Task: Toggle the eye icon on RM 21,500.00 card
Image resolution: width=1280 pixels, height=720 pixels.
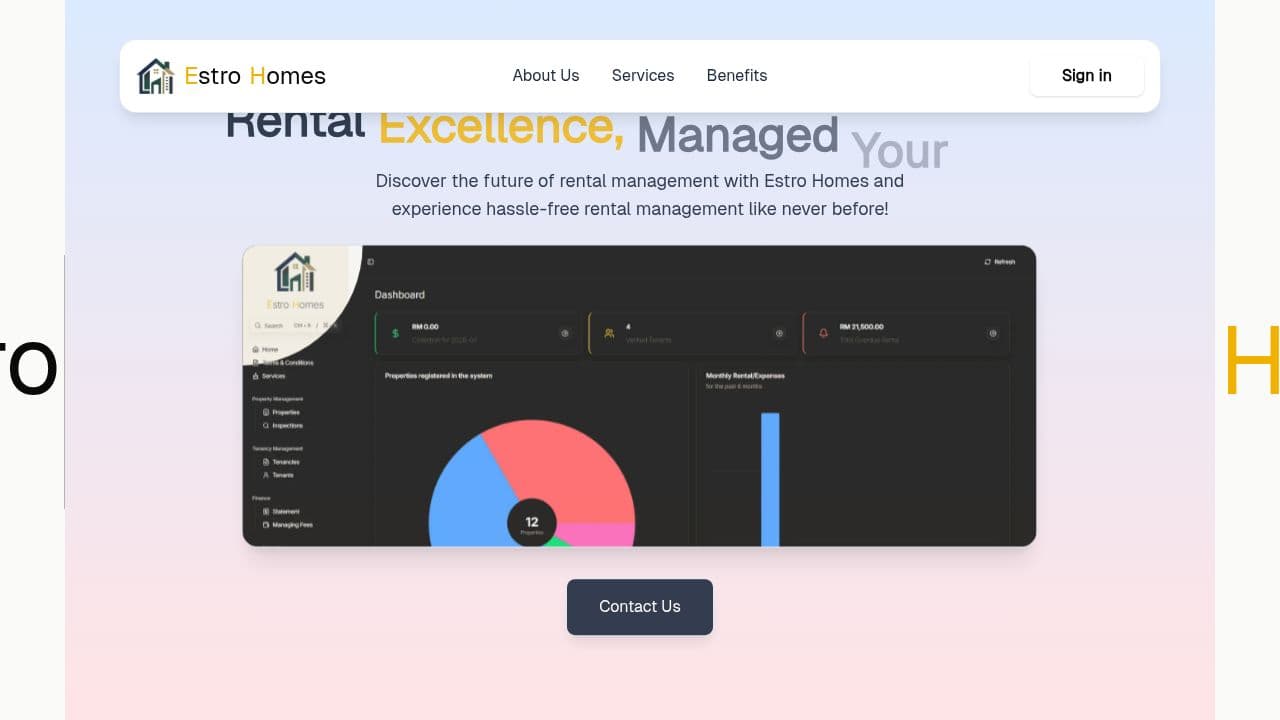Action: [x=993, y=333]
